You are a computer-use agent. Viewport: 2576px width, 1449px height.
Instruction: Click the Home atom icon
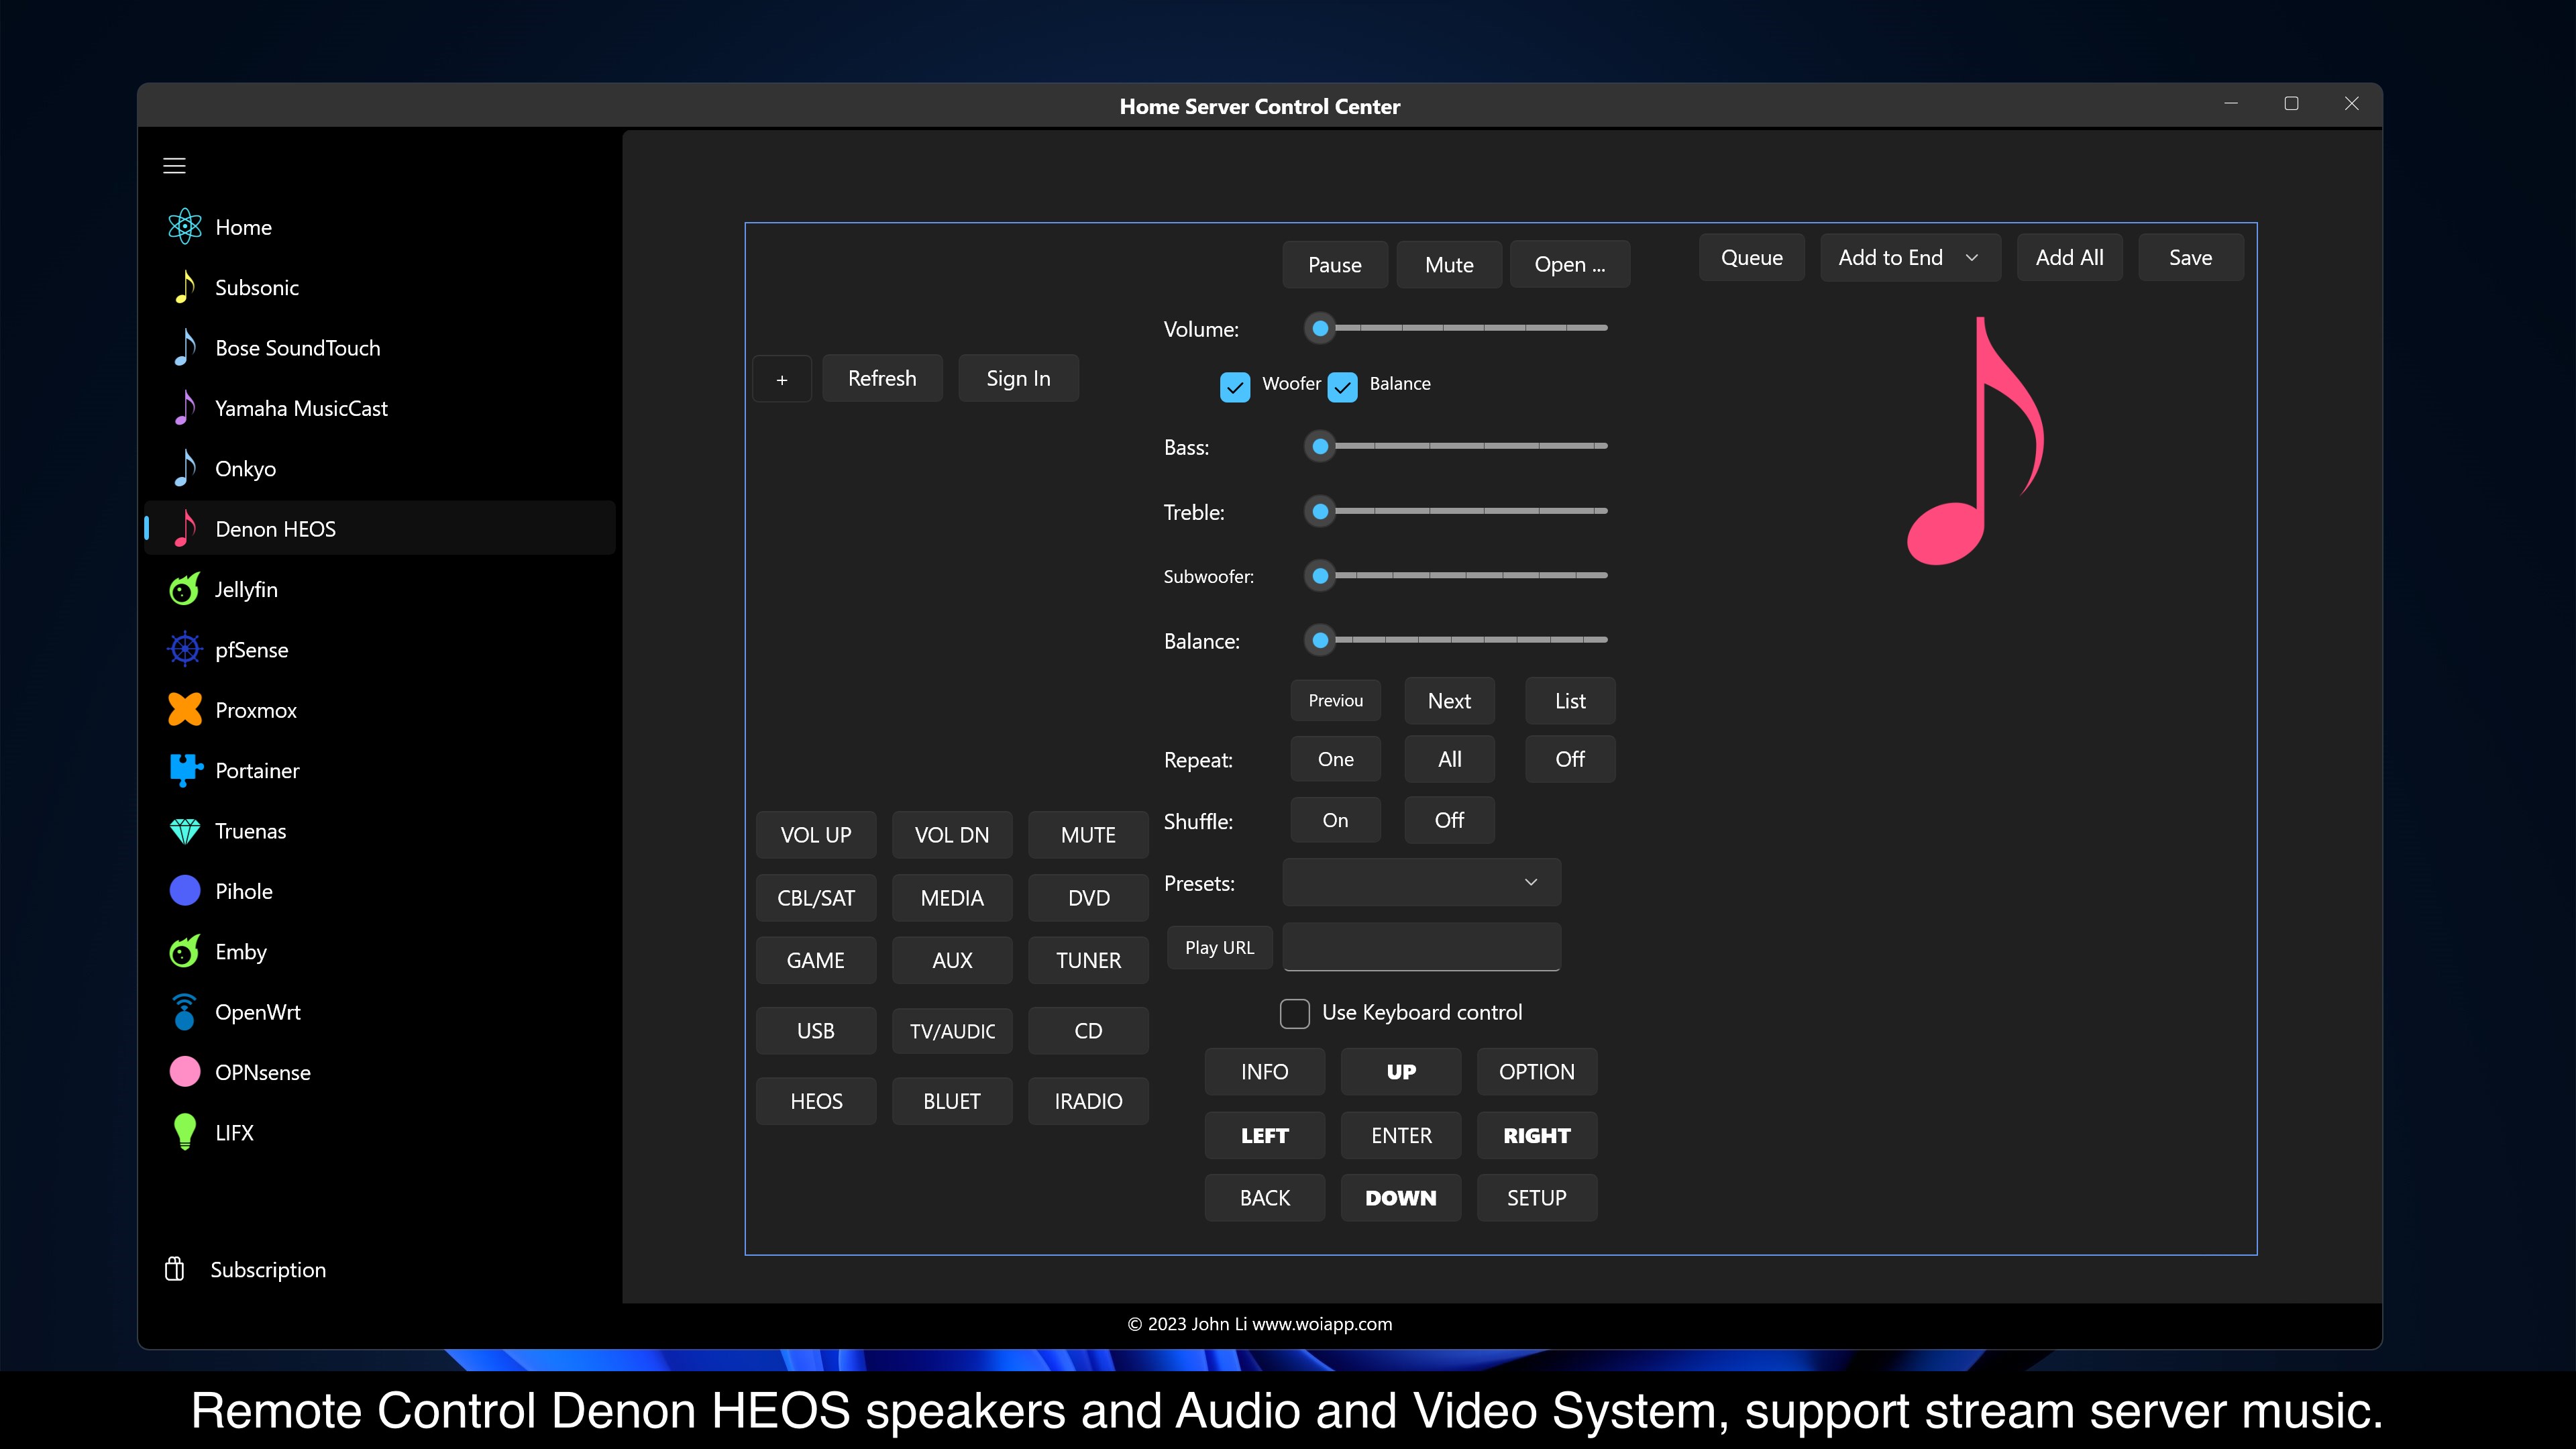tap(185, 227)
